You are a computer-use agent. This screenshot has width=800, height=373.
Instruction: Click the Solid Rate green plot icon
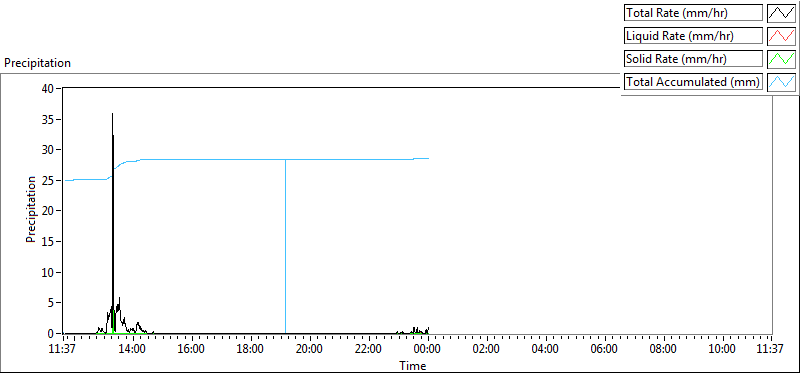pos(782,59)
